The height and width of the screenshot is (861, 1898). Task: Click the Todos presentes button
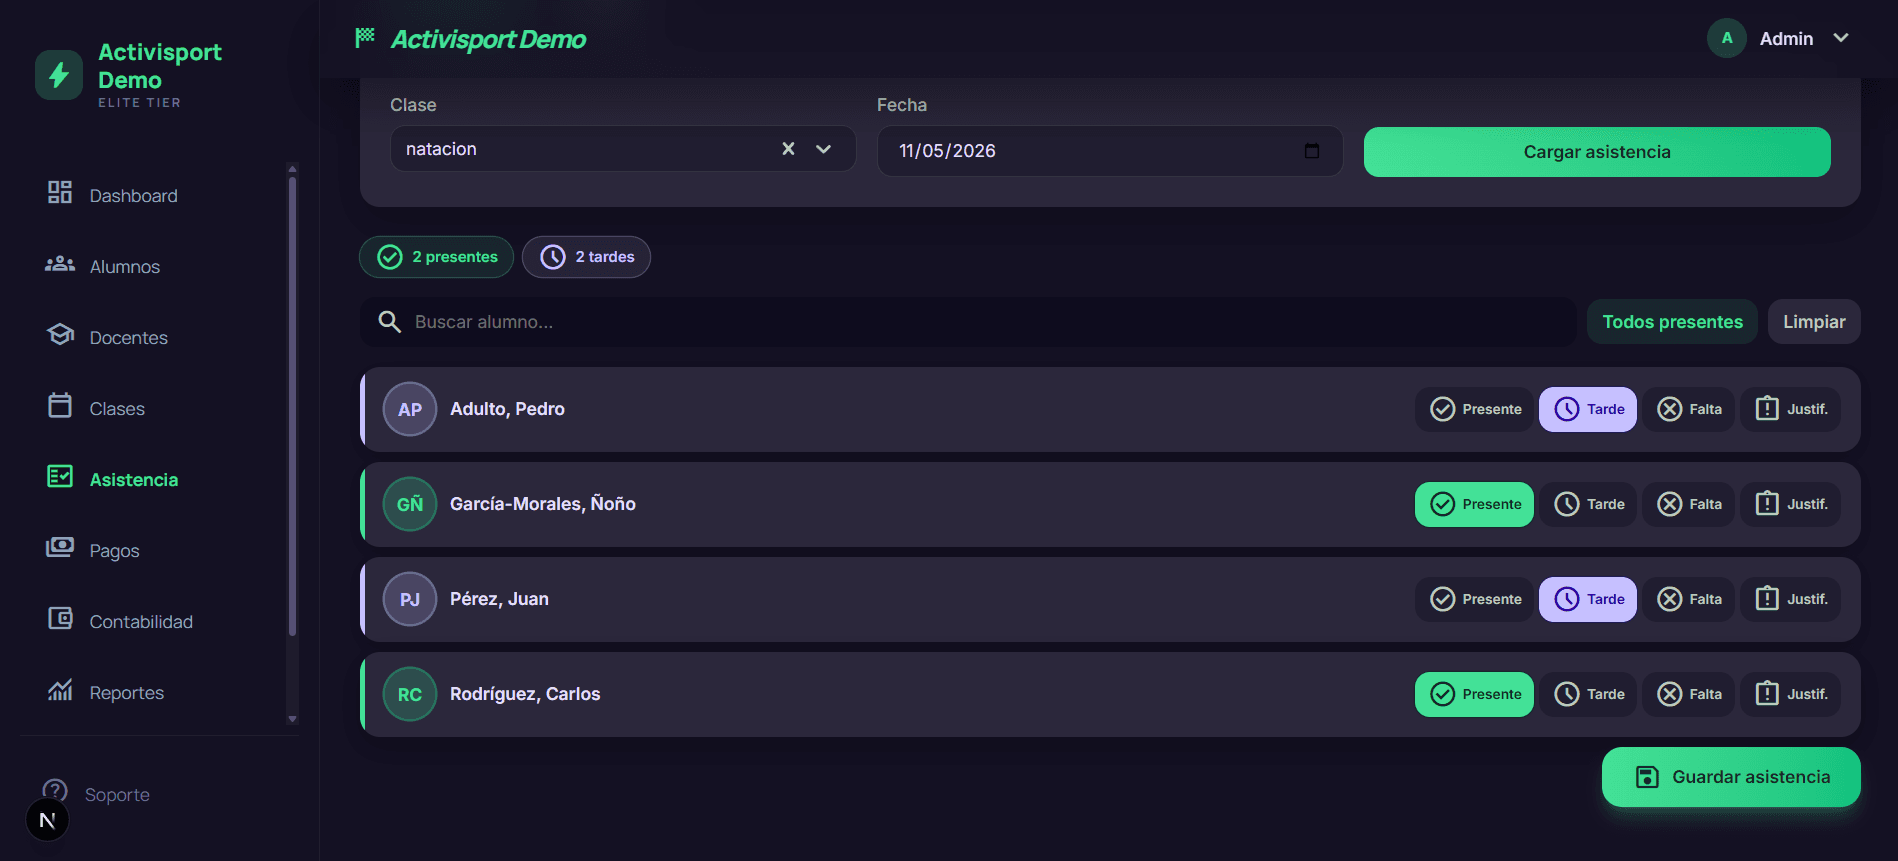click(x=1672, y=322)
